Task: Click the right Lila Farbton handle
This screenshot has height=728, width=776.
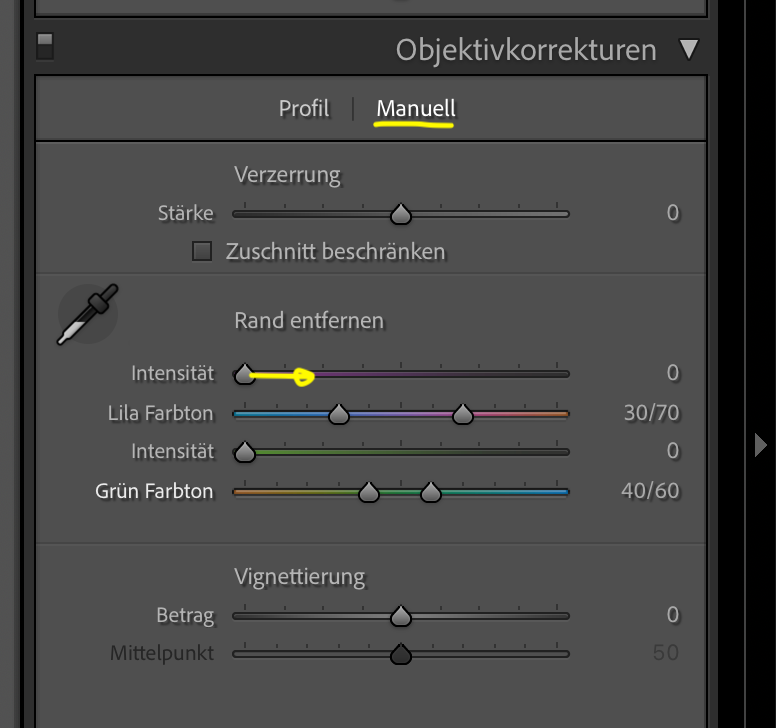Action: click(x=462, y=413)
